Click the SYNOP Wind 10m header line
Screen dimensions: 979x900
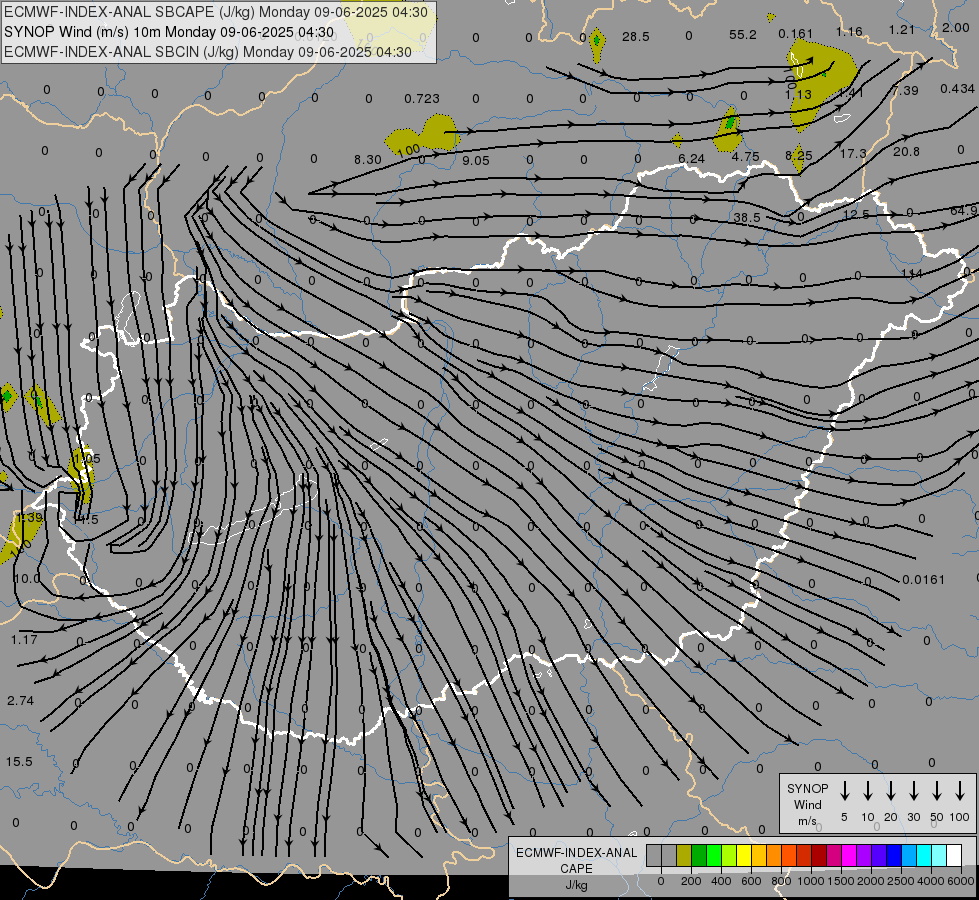coord(169,32)
